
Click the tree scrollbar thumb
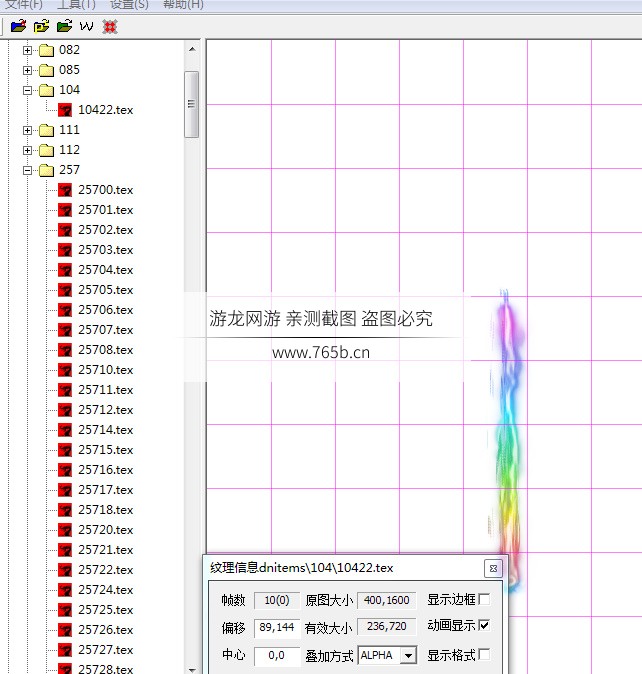(192, 104)
